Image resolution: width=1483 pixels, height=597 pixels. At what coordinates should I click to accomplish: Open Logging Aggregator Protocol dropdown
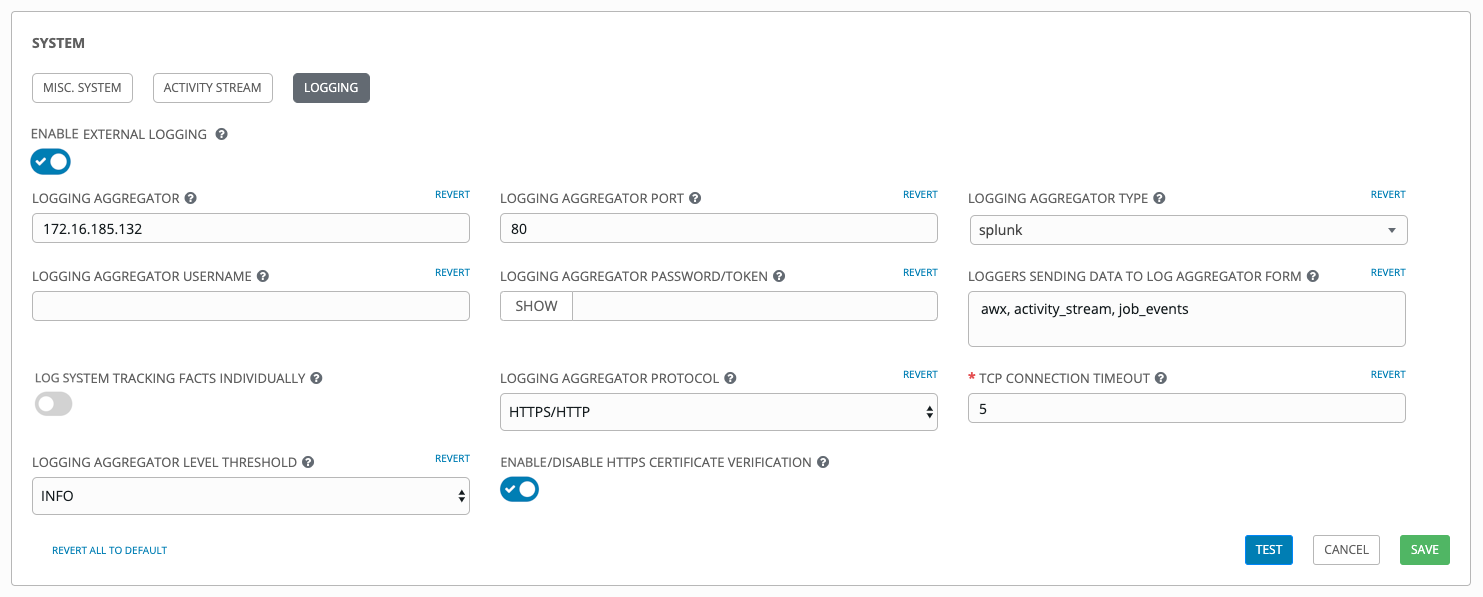point(718,412)
